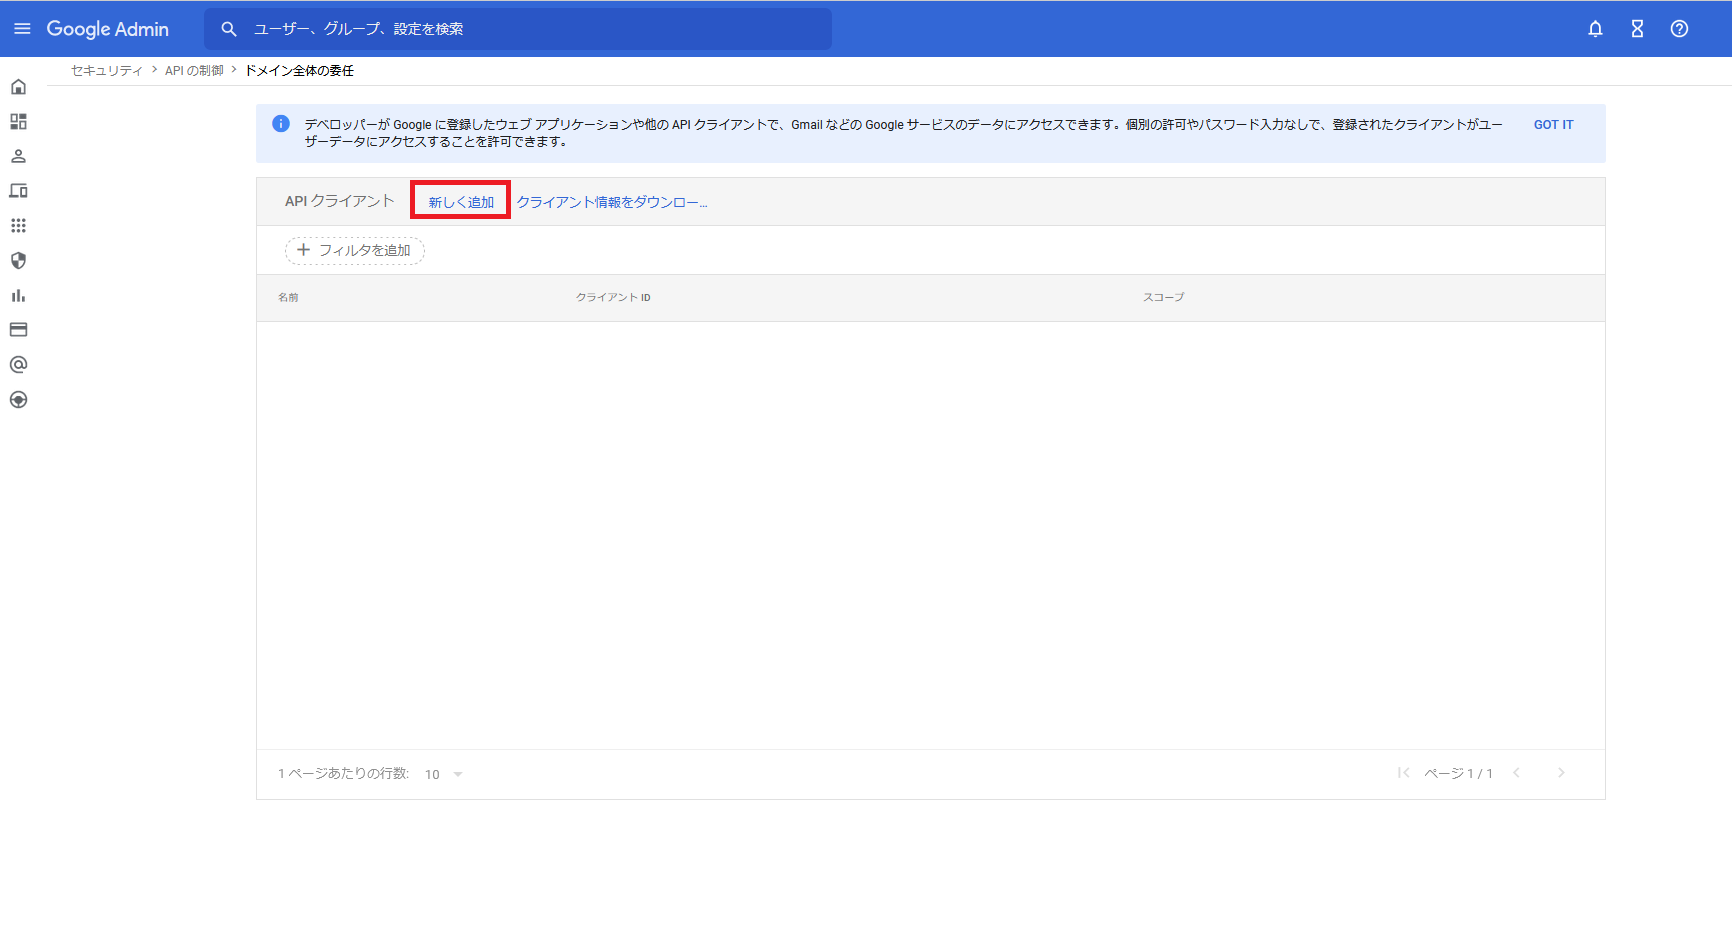The image size is (1732, 943).
Task: Dismiss banner with GOT IT
Action: tap(1553, 125)
